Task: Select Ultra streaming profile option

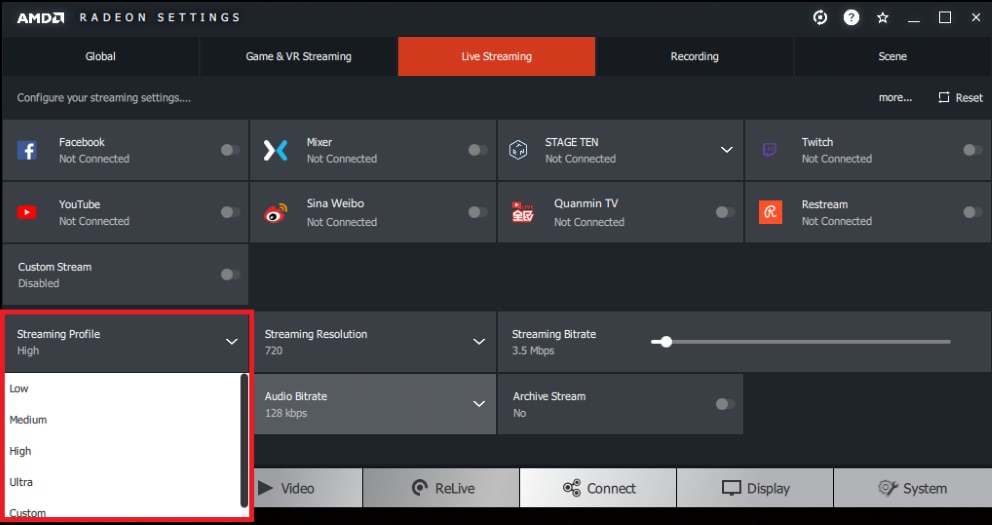Action: tap(123, 482)
